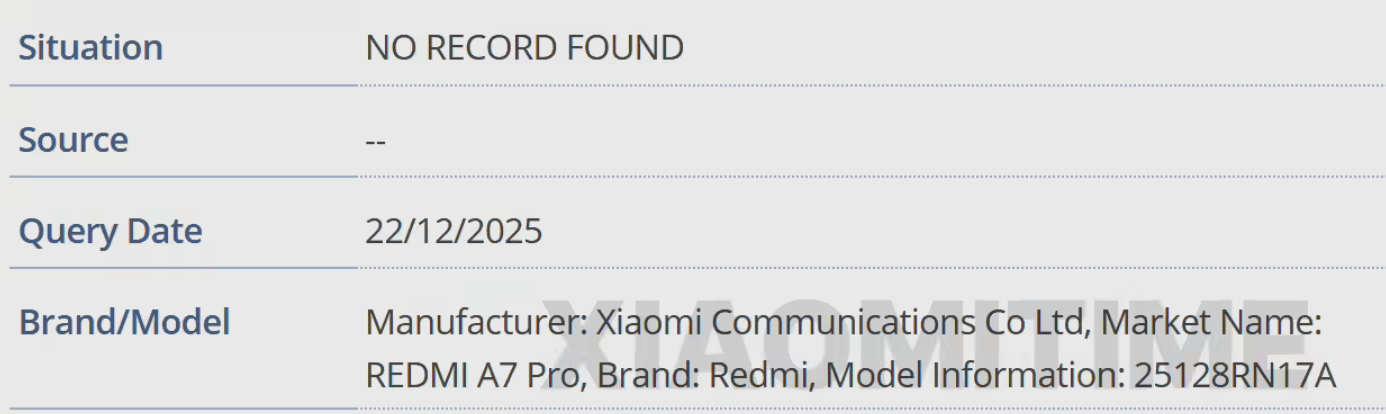Viewport: 1386px width, 414px height.
Task: Select the NO RECORD FOUND status text
Action: (x=524, y=48)
